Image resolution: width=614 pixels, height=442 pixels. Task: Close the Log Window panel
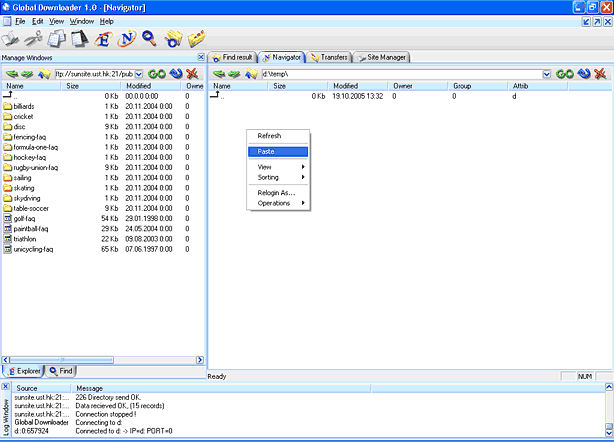pyautogui.click(x=5, y=387)
